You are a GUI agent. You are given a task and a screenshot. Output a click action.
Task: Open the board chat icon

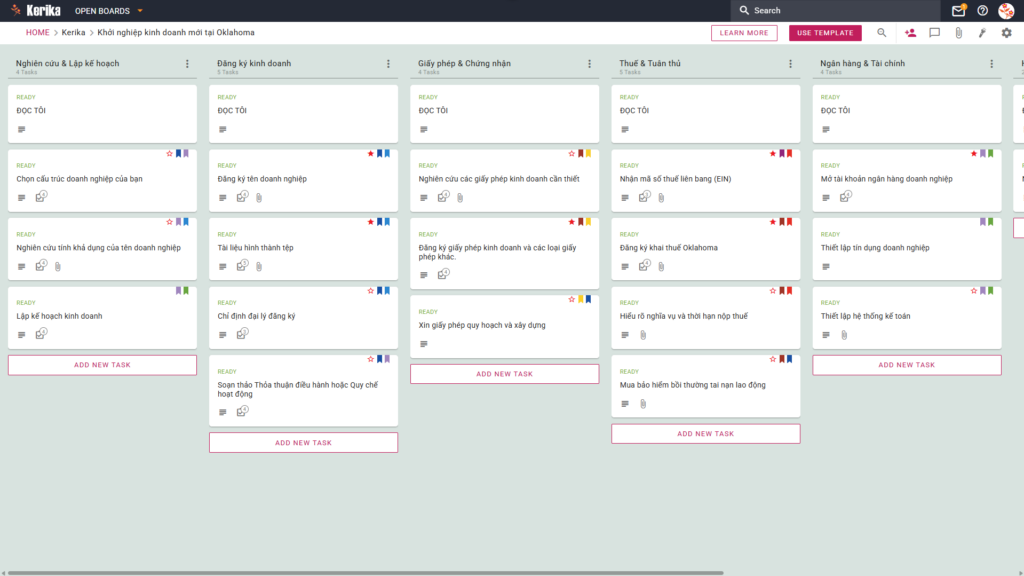935,33
